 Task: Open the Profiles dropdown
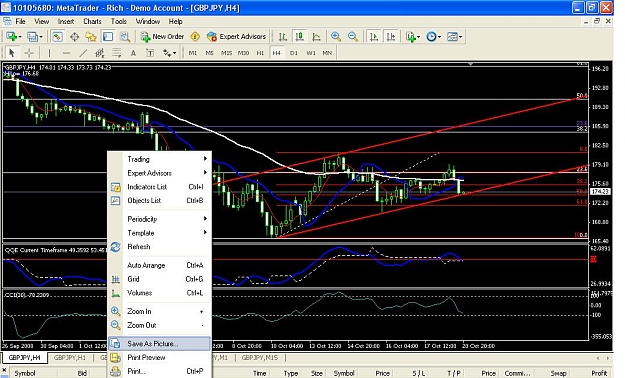35,37
